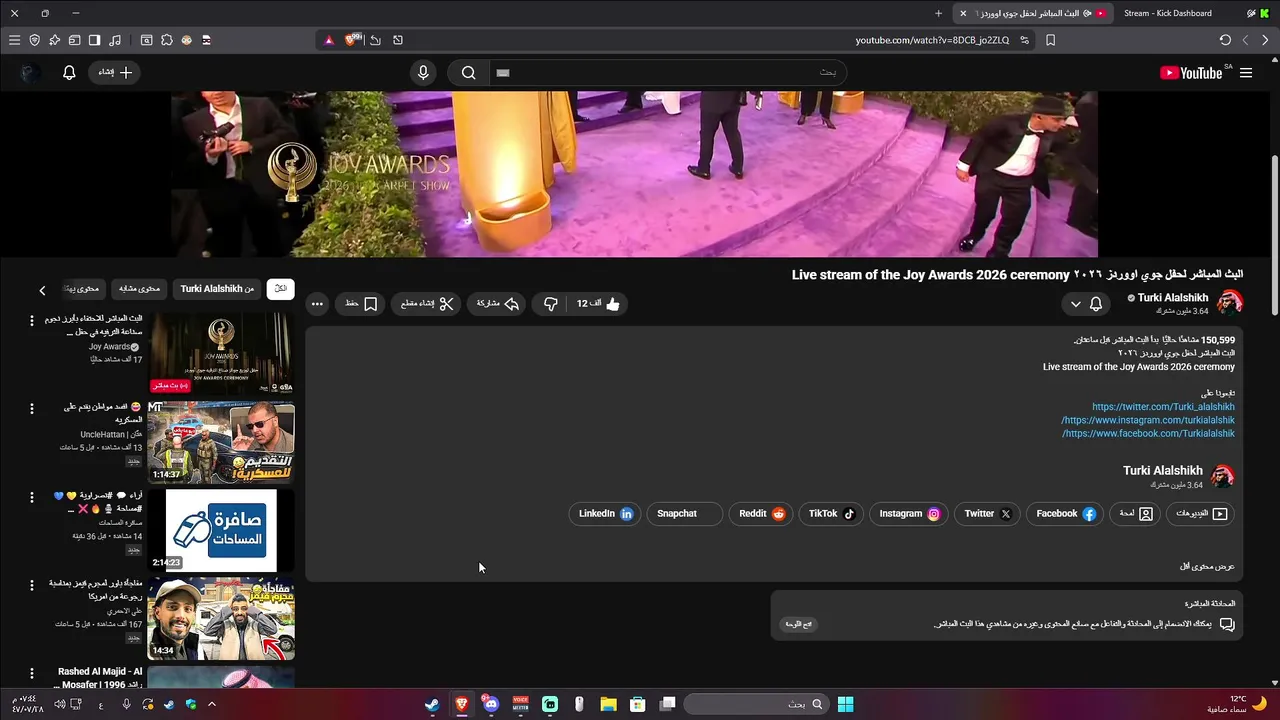Click the About (لمحة) channel button
This screenshot has width=1280, height=720.
pos(1136,514)
